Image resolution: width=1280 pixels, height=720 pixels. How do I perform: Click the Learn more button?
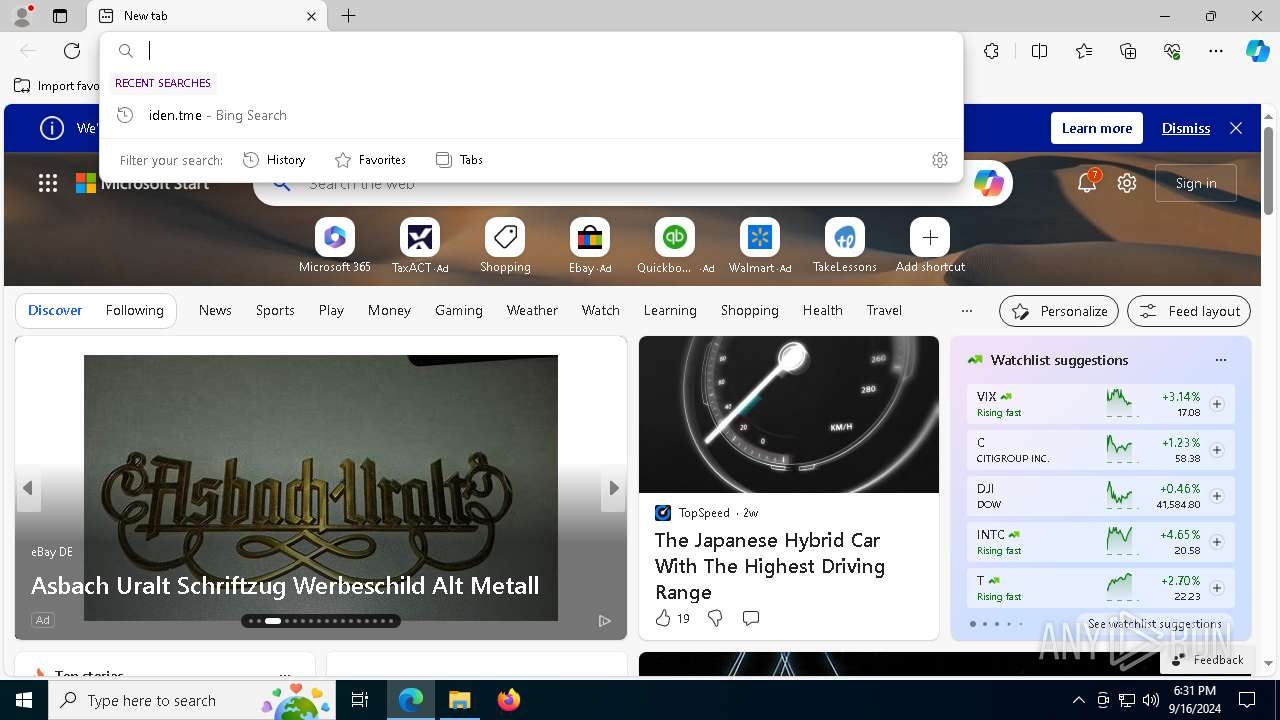(1097, 128)
